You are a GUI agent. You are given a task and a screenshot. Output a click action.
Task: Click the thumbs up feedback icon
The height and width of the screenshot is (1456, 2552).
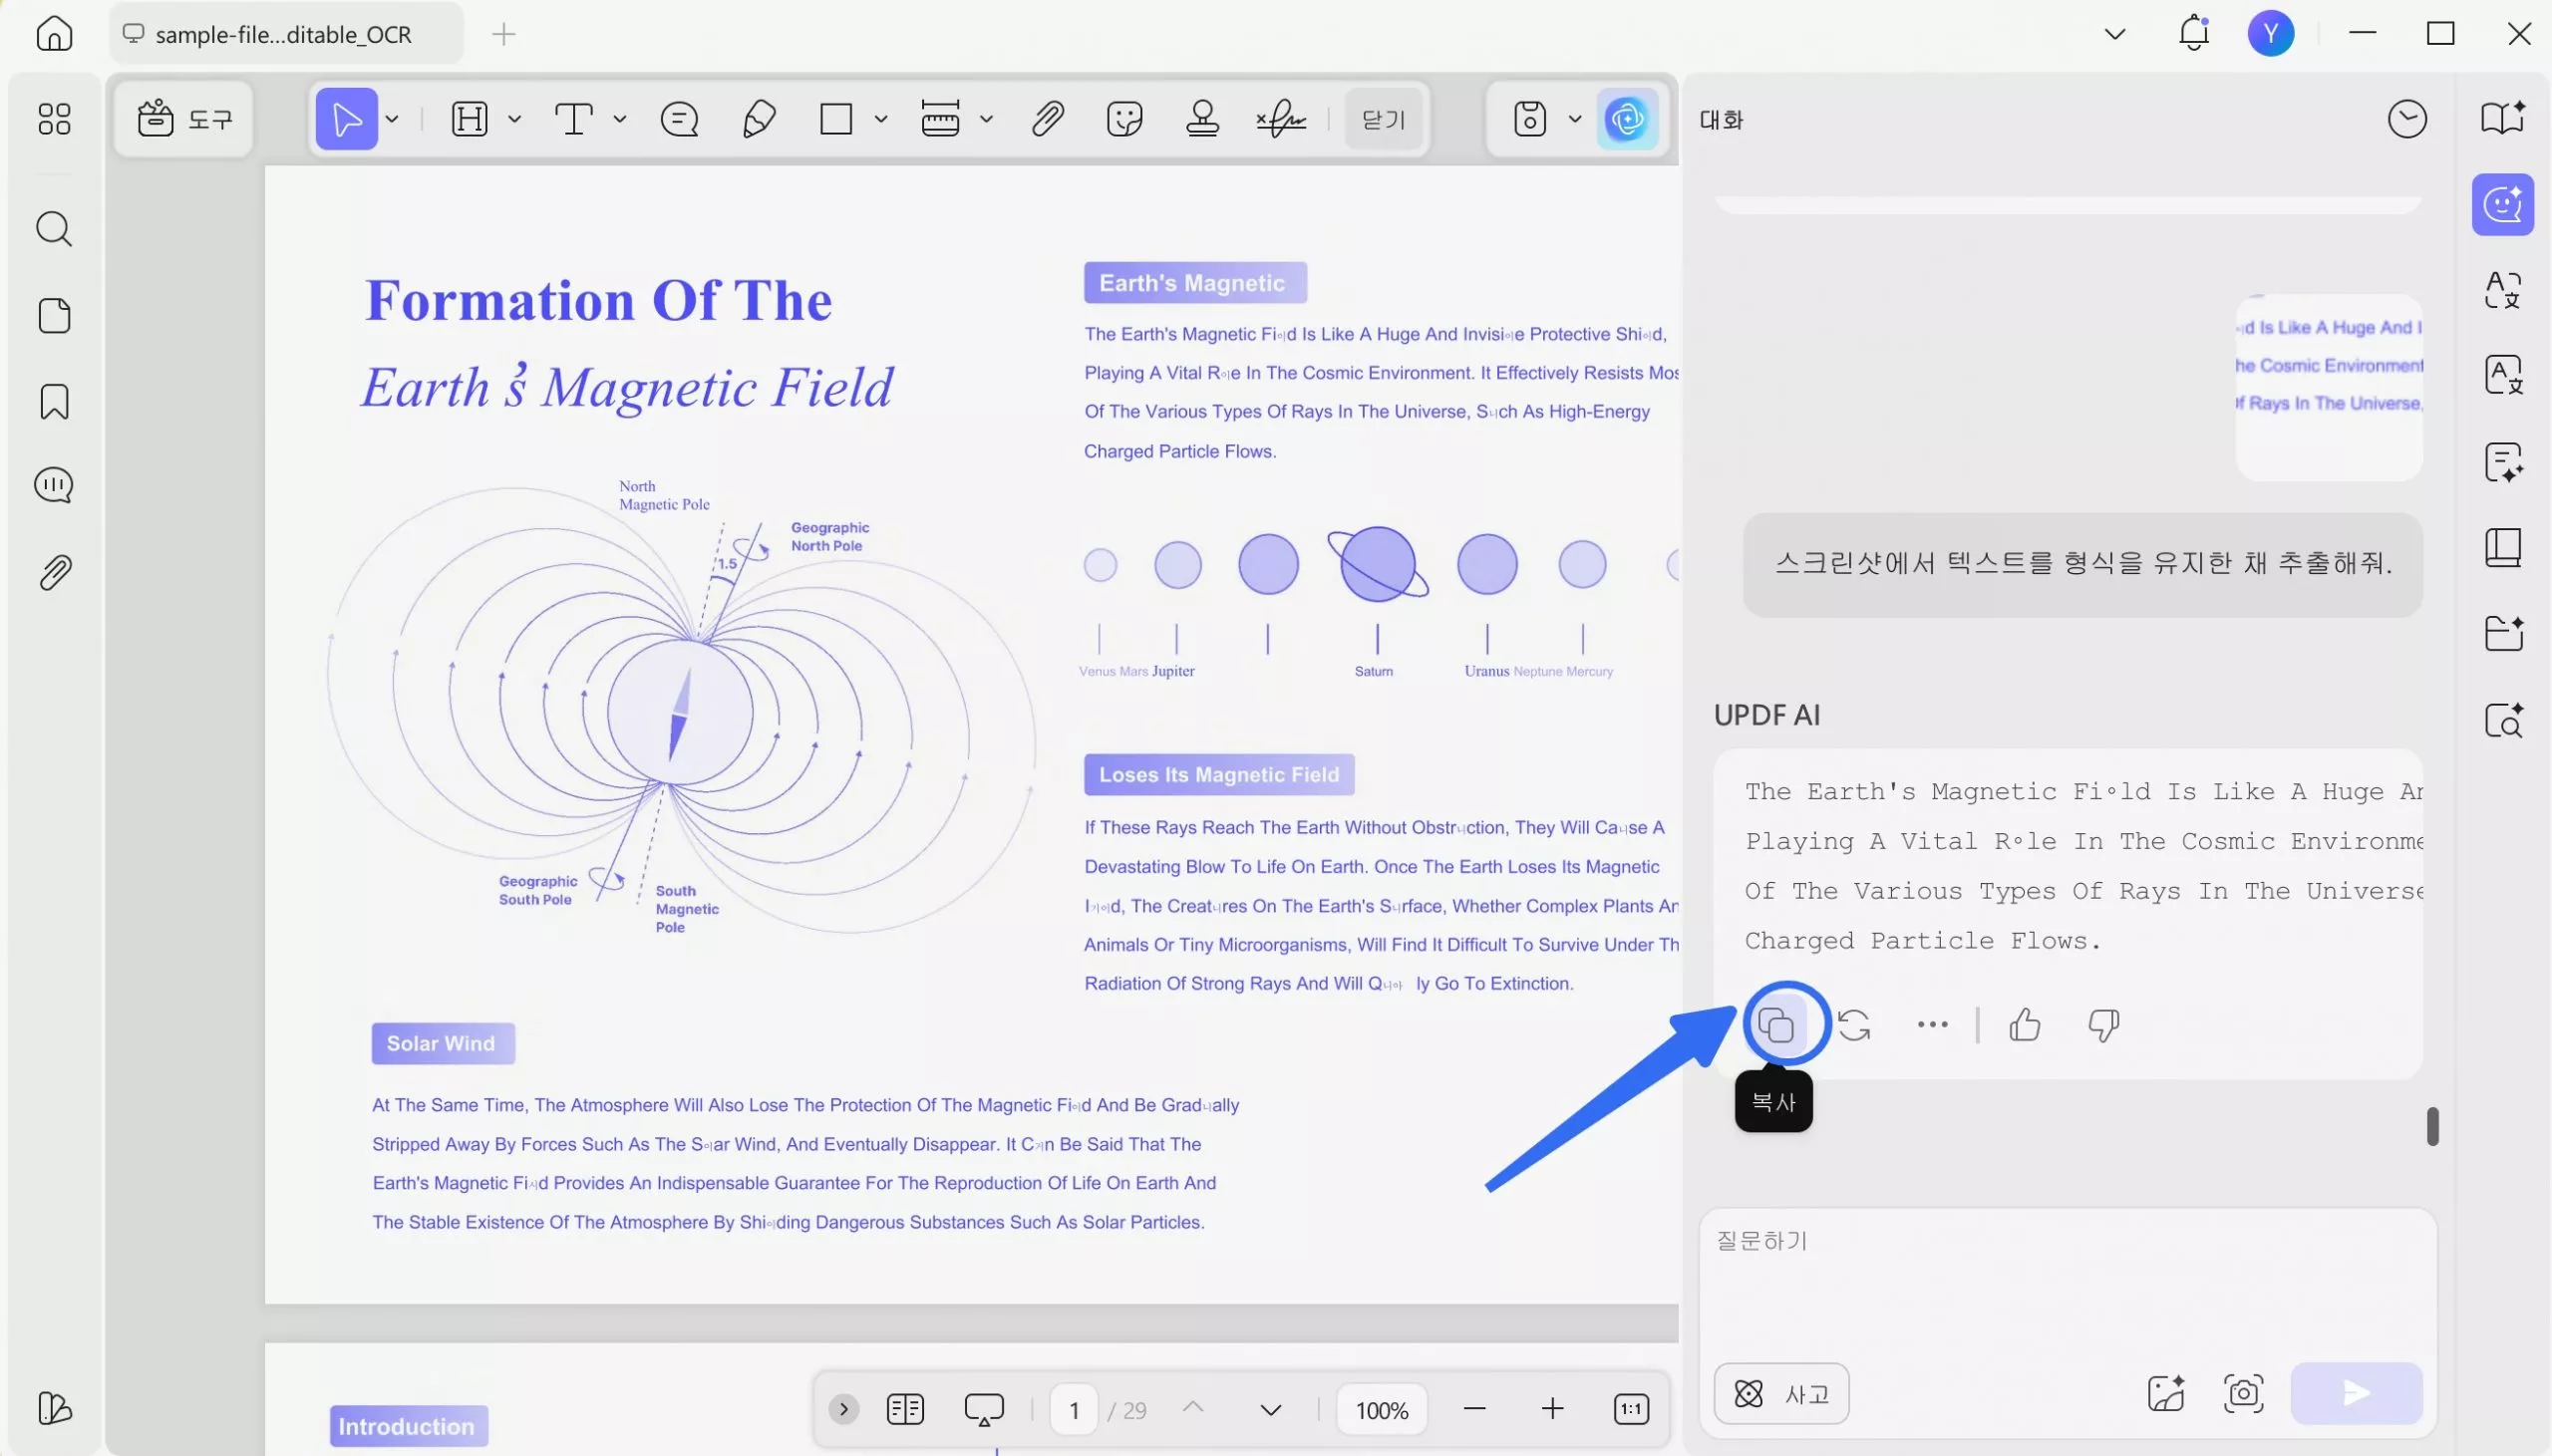[x=2024, y=1025]
